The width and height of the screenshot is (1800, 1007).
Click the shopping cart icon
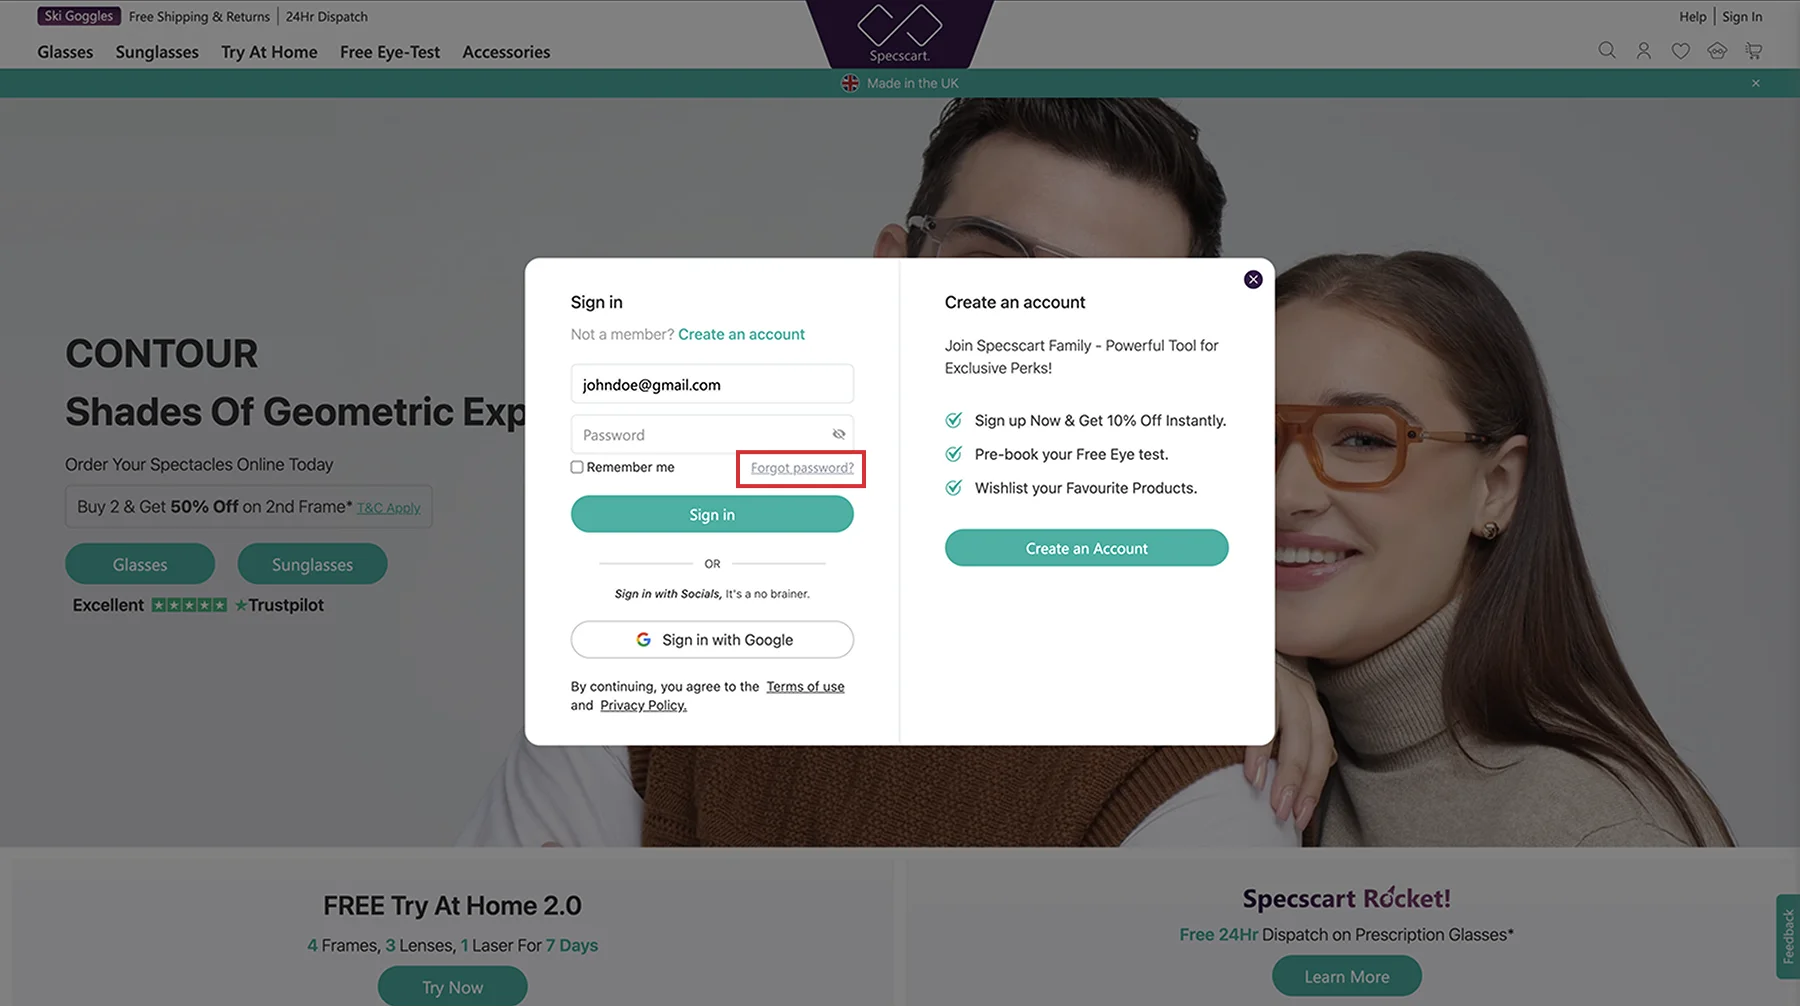1753,50
